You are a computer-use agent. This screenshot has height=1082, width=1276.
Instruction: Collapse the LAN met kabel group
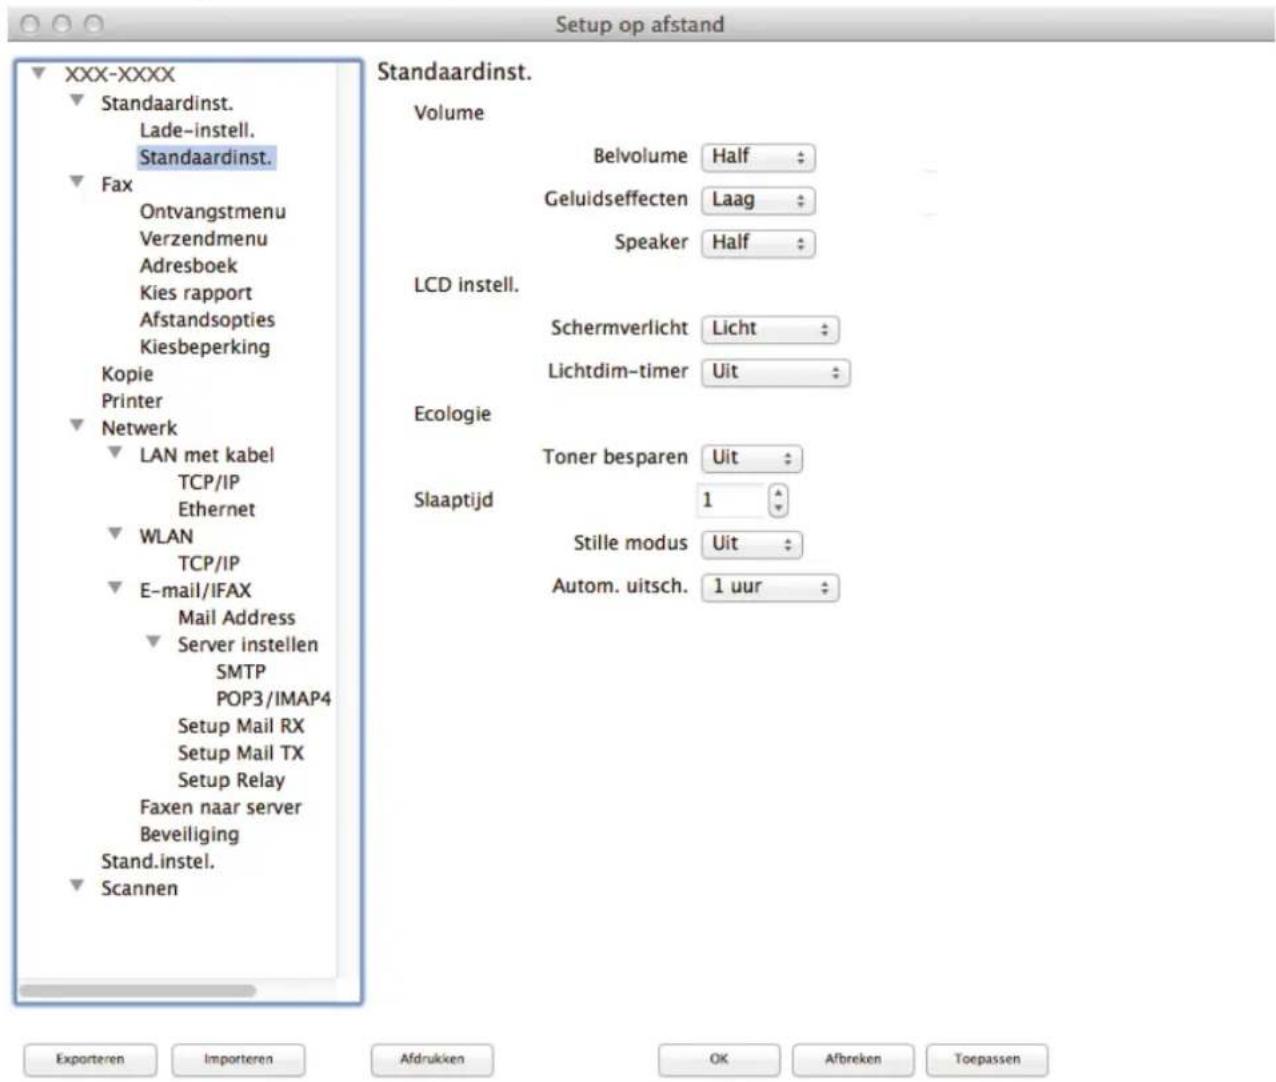[x=116, y=453]
